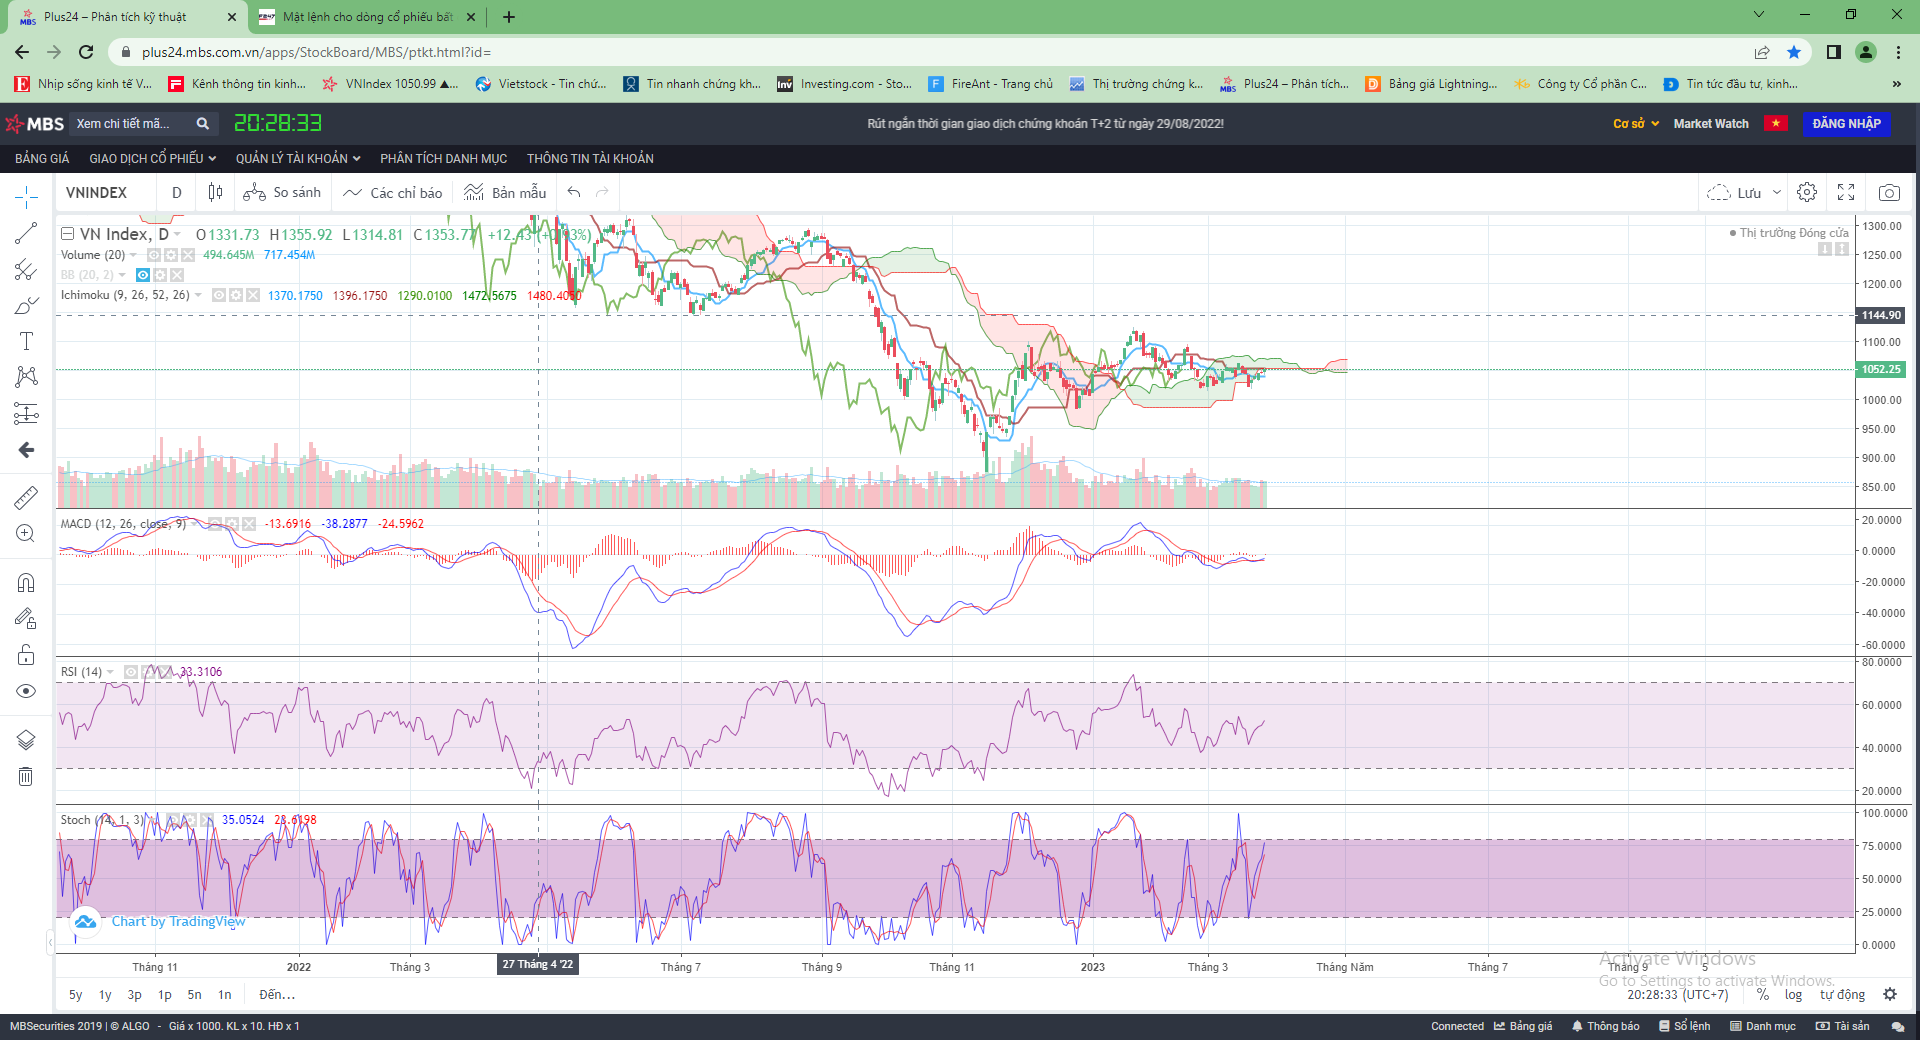Open the Lưu save dropdown arrow
The image size is (1920, 1040).
click(1777, 192)
